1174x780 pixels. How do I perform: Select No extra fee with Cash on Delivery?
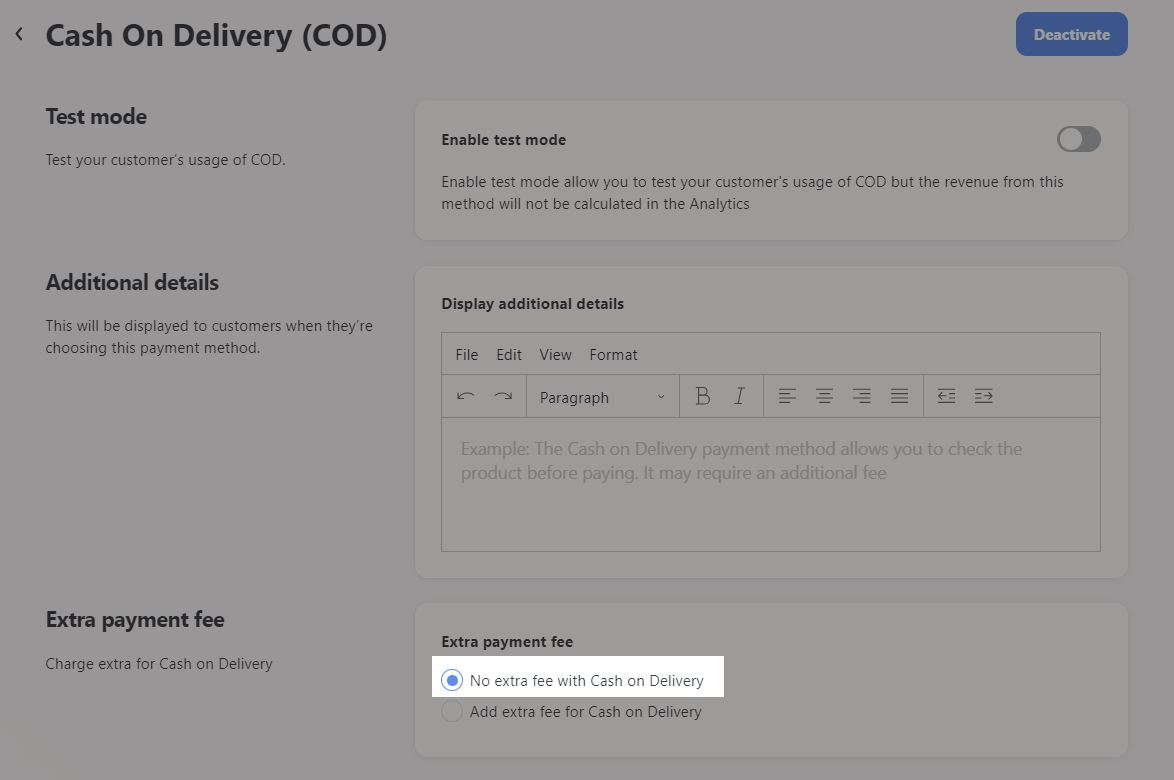click(451, 680)
